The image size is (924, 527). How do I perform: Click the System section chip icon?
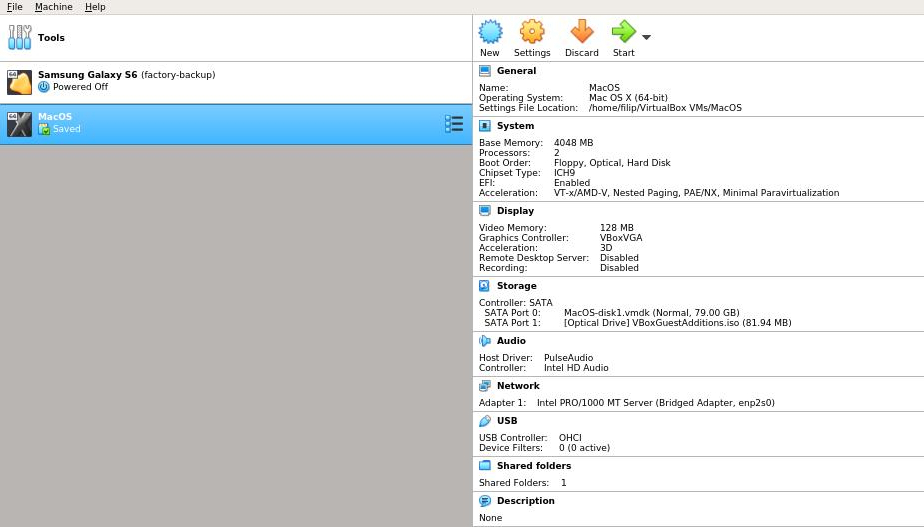pyautogui.click(x=485, y=126)
